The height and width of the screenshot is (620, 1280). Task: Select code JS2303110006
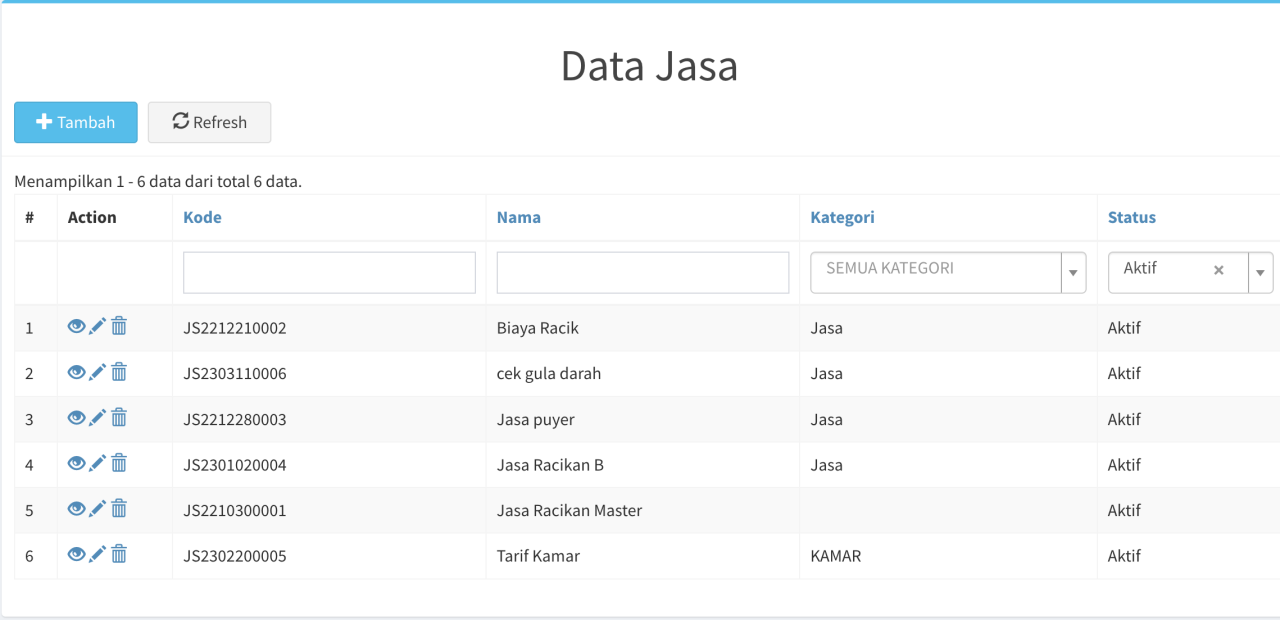[235, 374]
